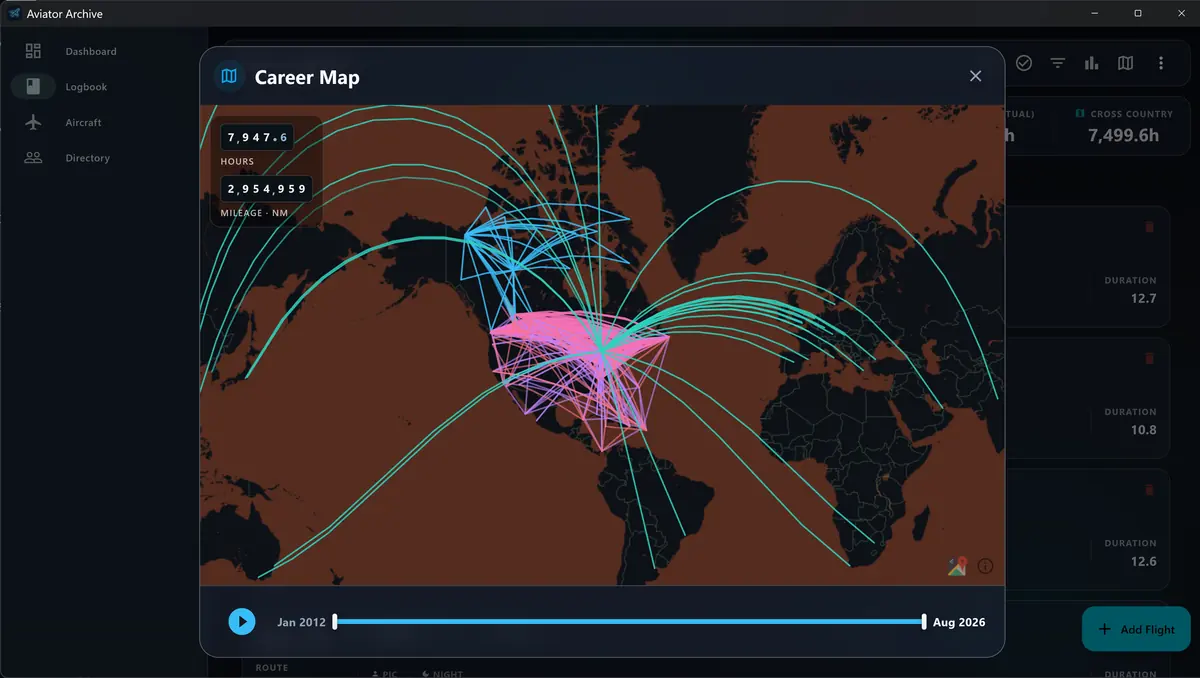The width and height of the screenshot is (1200, 678).
Task: Open the bar chart statistics icon
Action: tap(1092, 63)
